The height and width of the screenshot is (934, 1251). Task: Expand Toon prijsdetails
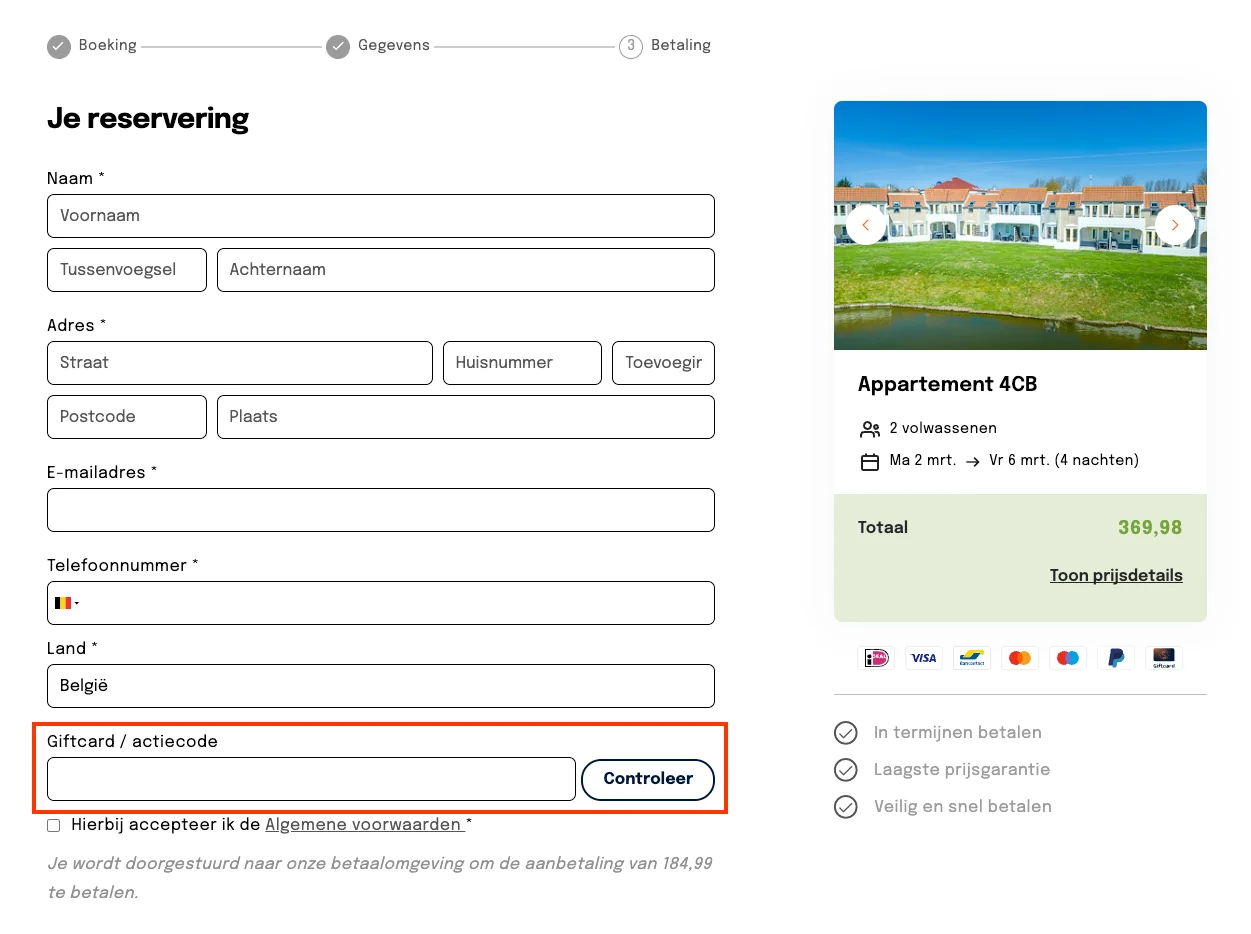point(1116,575)
